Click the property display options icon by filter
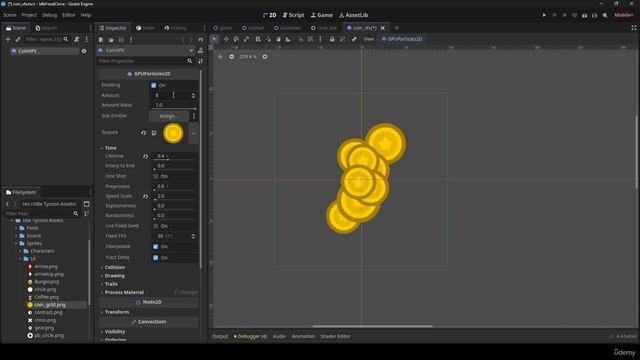 [200, 61]
